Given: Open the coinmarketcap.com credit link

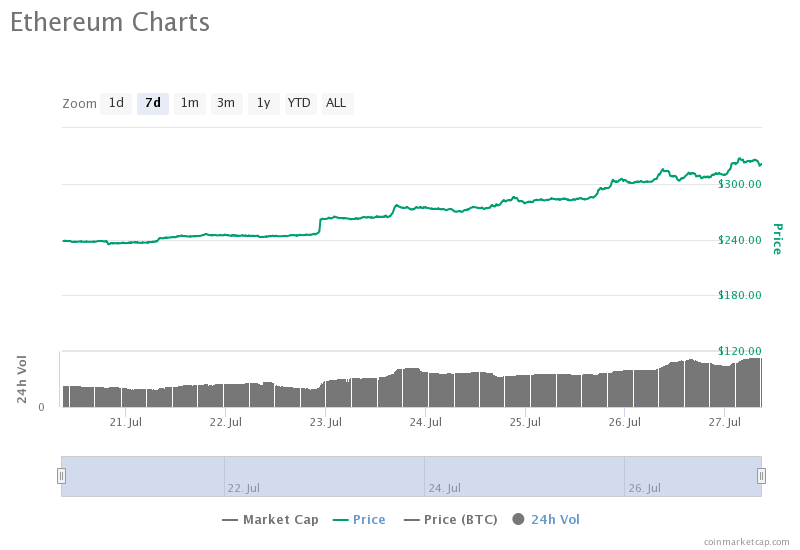Looking at the screenshot, I should click(746, 542).
